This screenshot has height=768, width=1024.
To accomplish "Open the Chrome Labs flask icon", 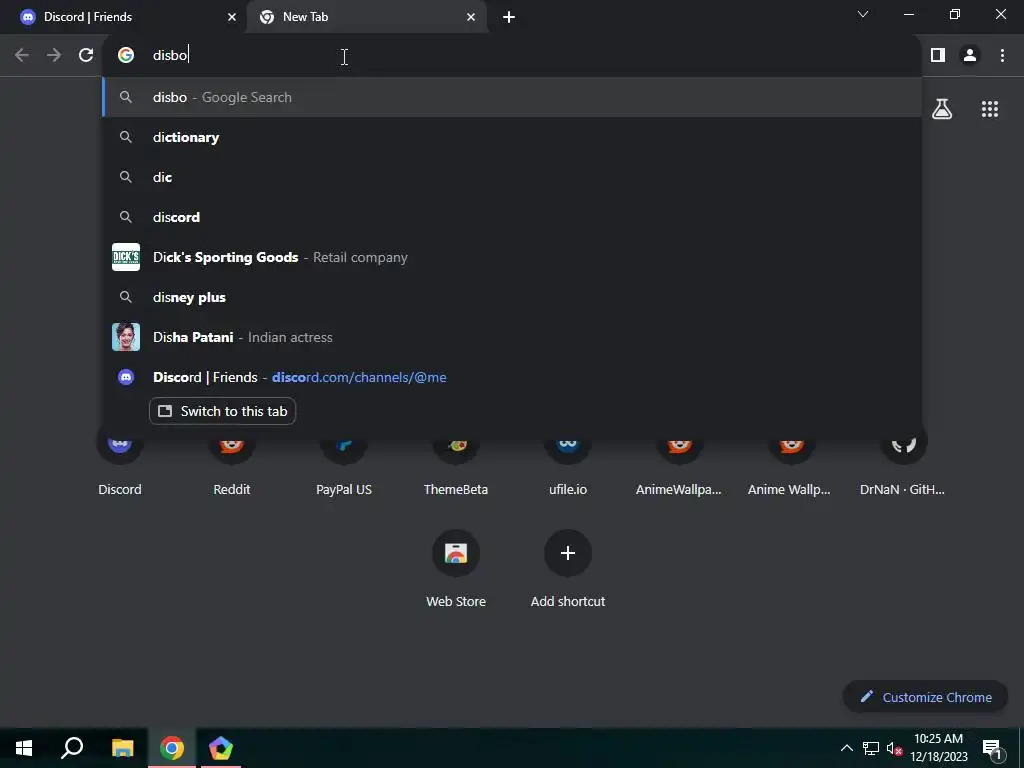I will [x=942, y=109].
